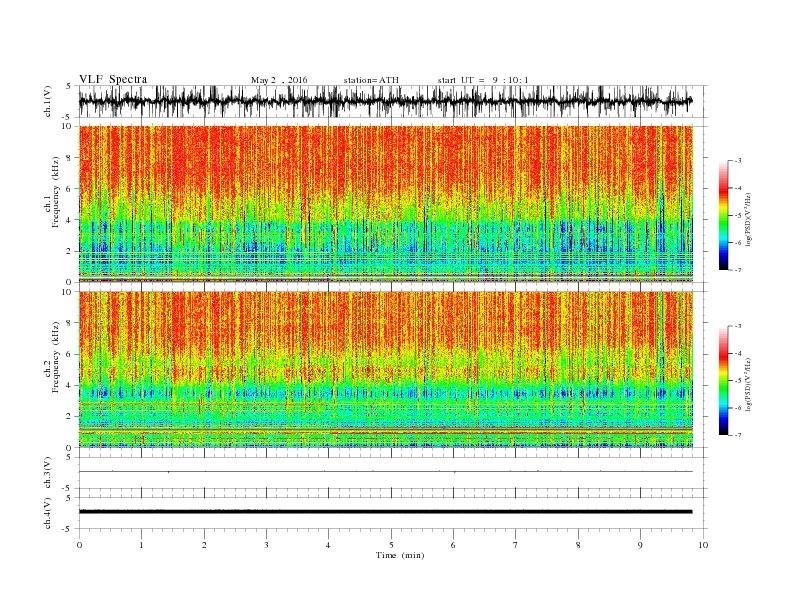Click the ch.1 spectrogram color bar

pyautogui.click(x=723, y=216)
